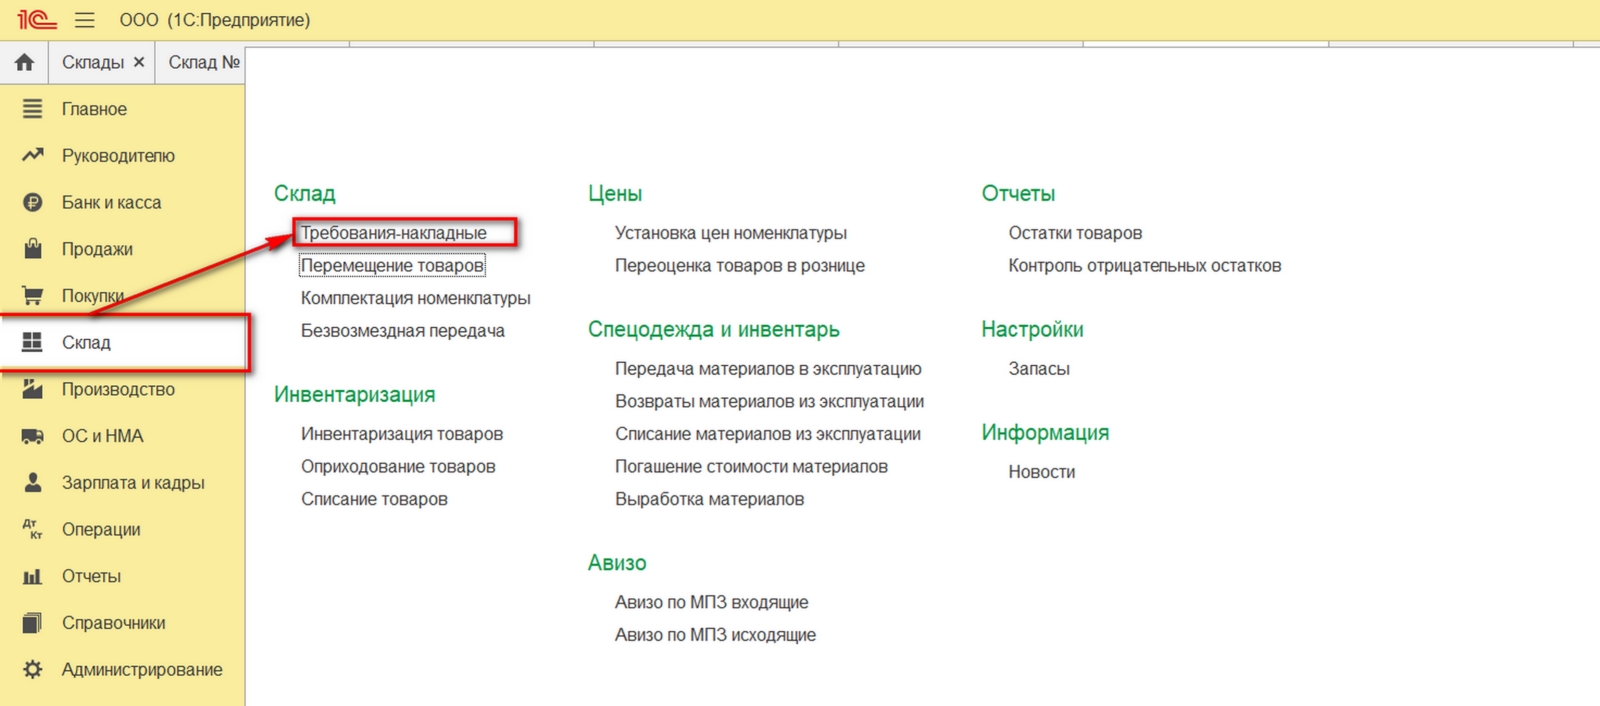The image size is (1600, 706).
Task: Open the Администрирование gear icon
Action: (33, 669)
